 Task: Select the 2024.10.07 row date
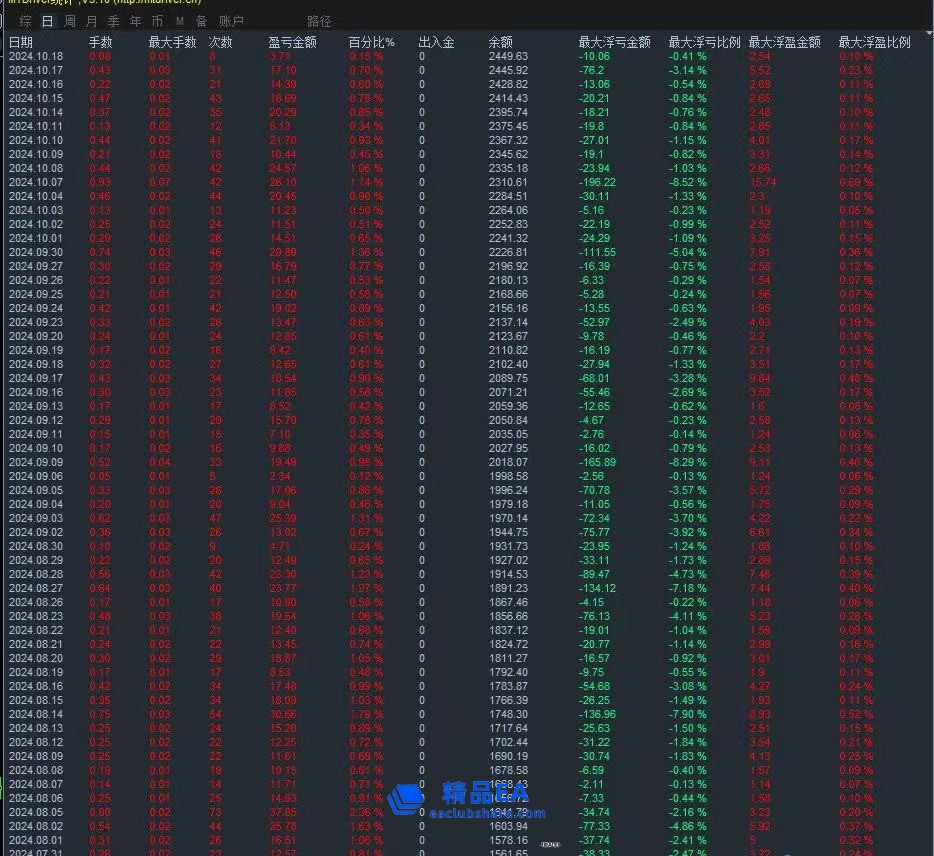coord(36,182)
